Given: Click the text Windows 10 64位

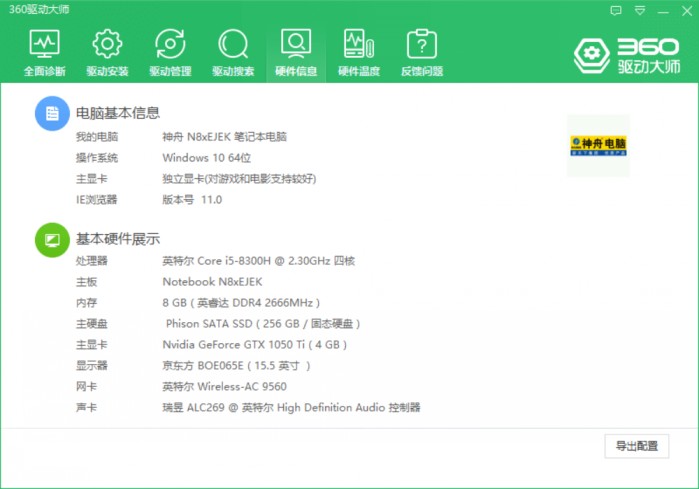Looking at the screenshot, I should 206,158.
